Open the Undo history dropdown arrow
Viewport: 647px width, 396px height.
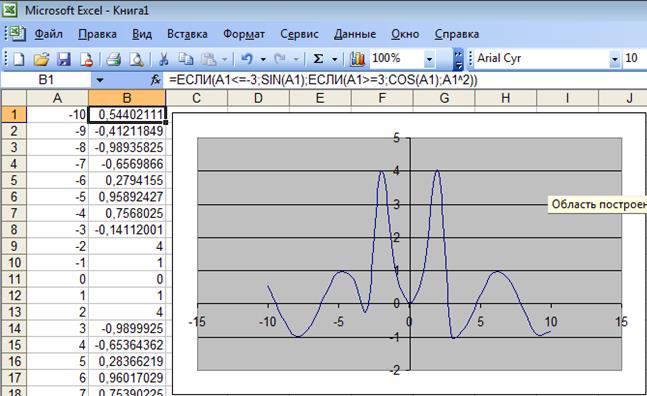tap(263, 60)
